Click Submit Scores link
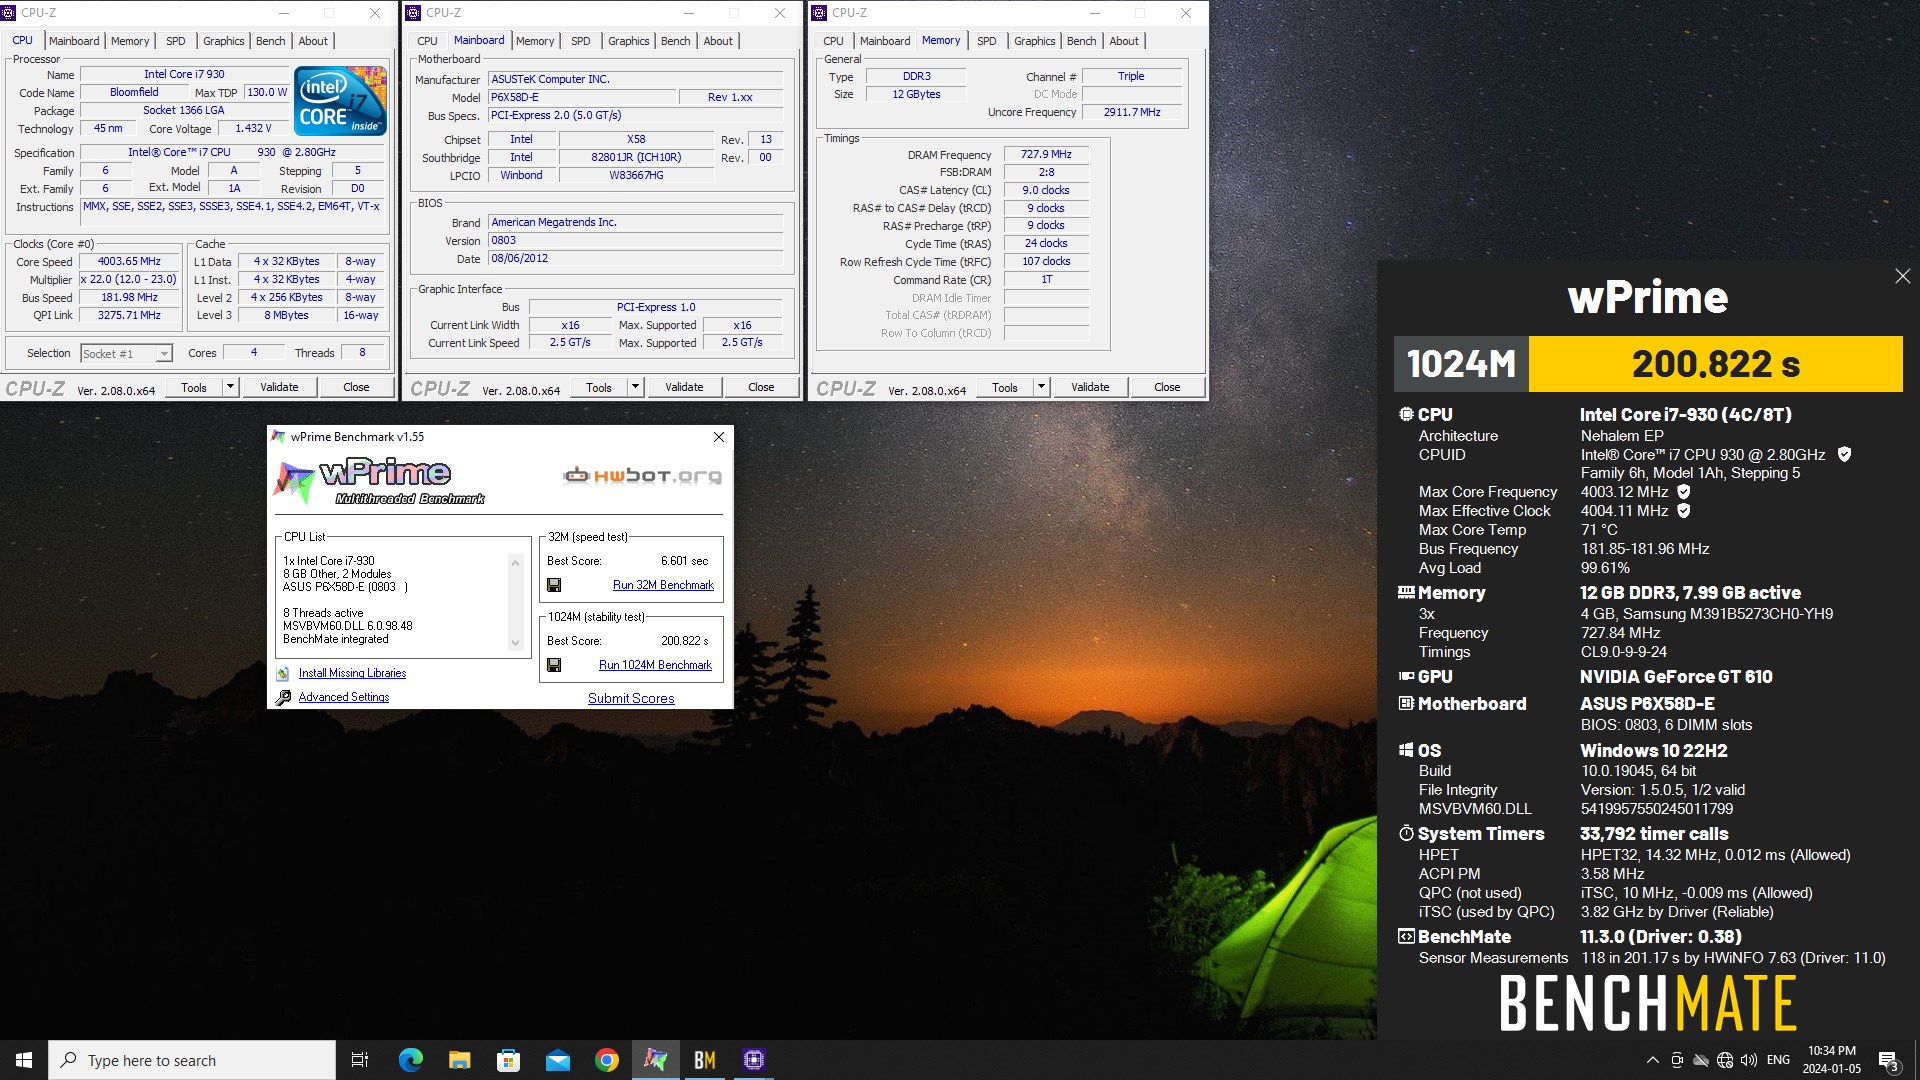 631,698
